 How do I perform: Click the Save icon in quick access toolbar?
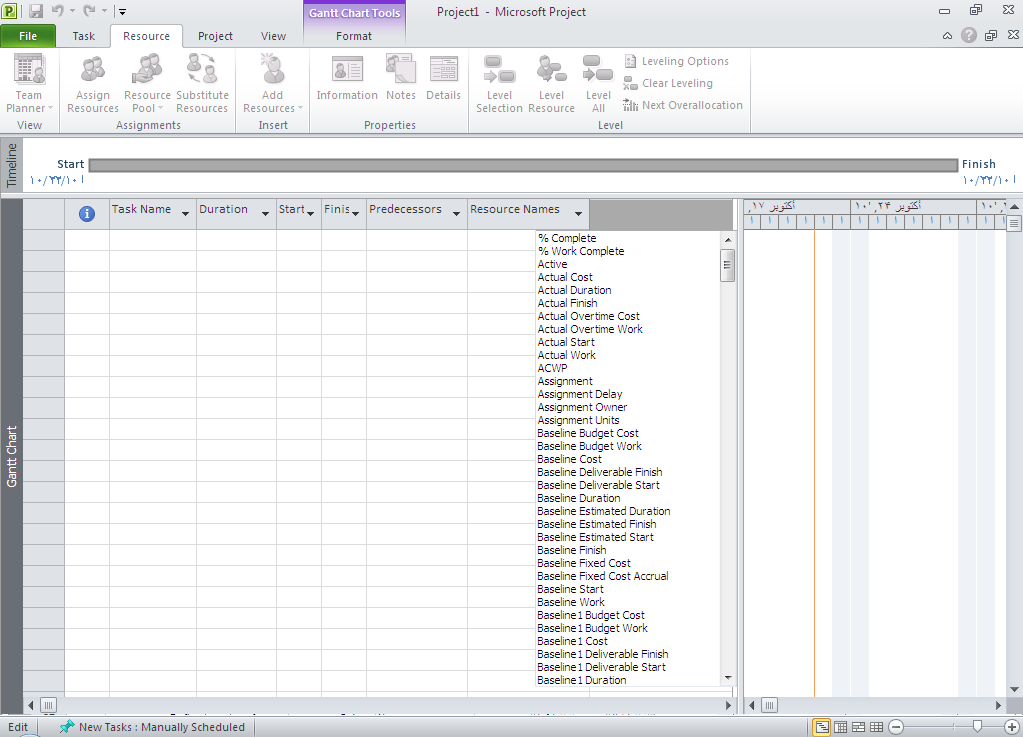36,12
